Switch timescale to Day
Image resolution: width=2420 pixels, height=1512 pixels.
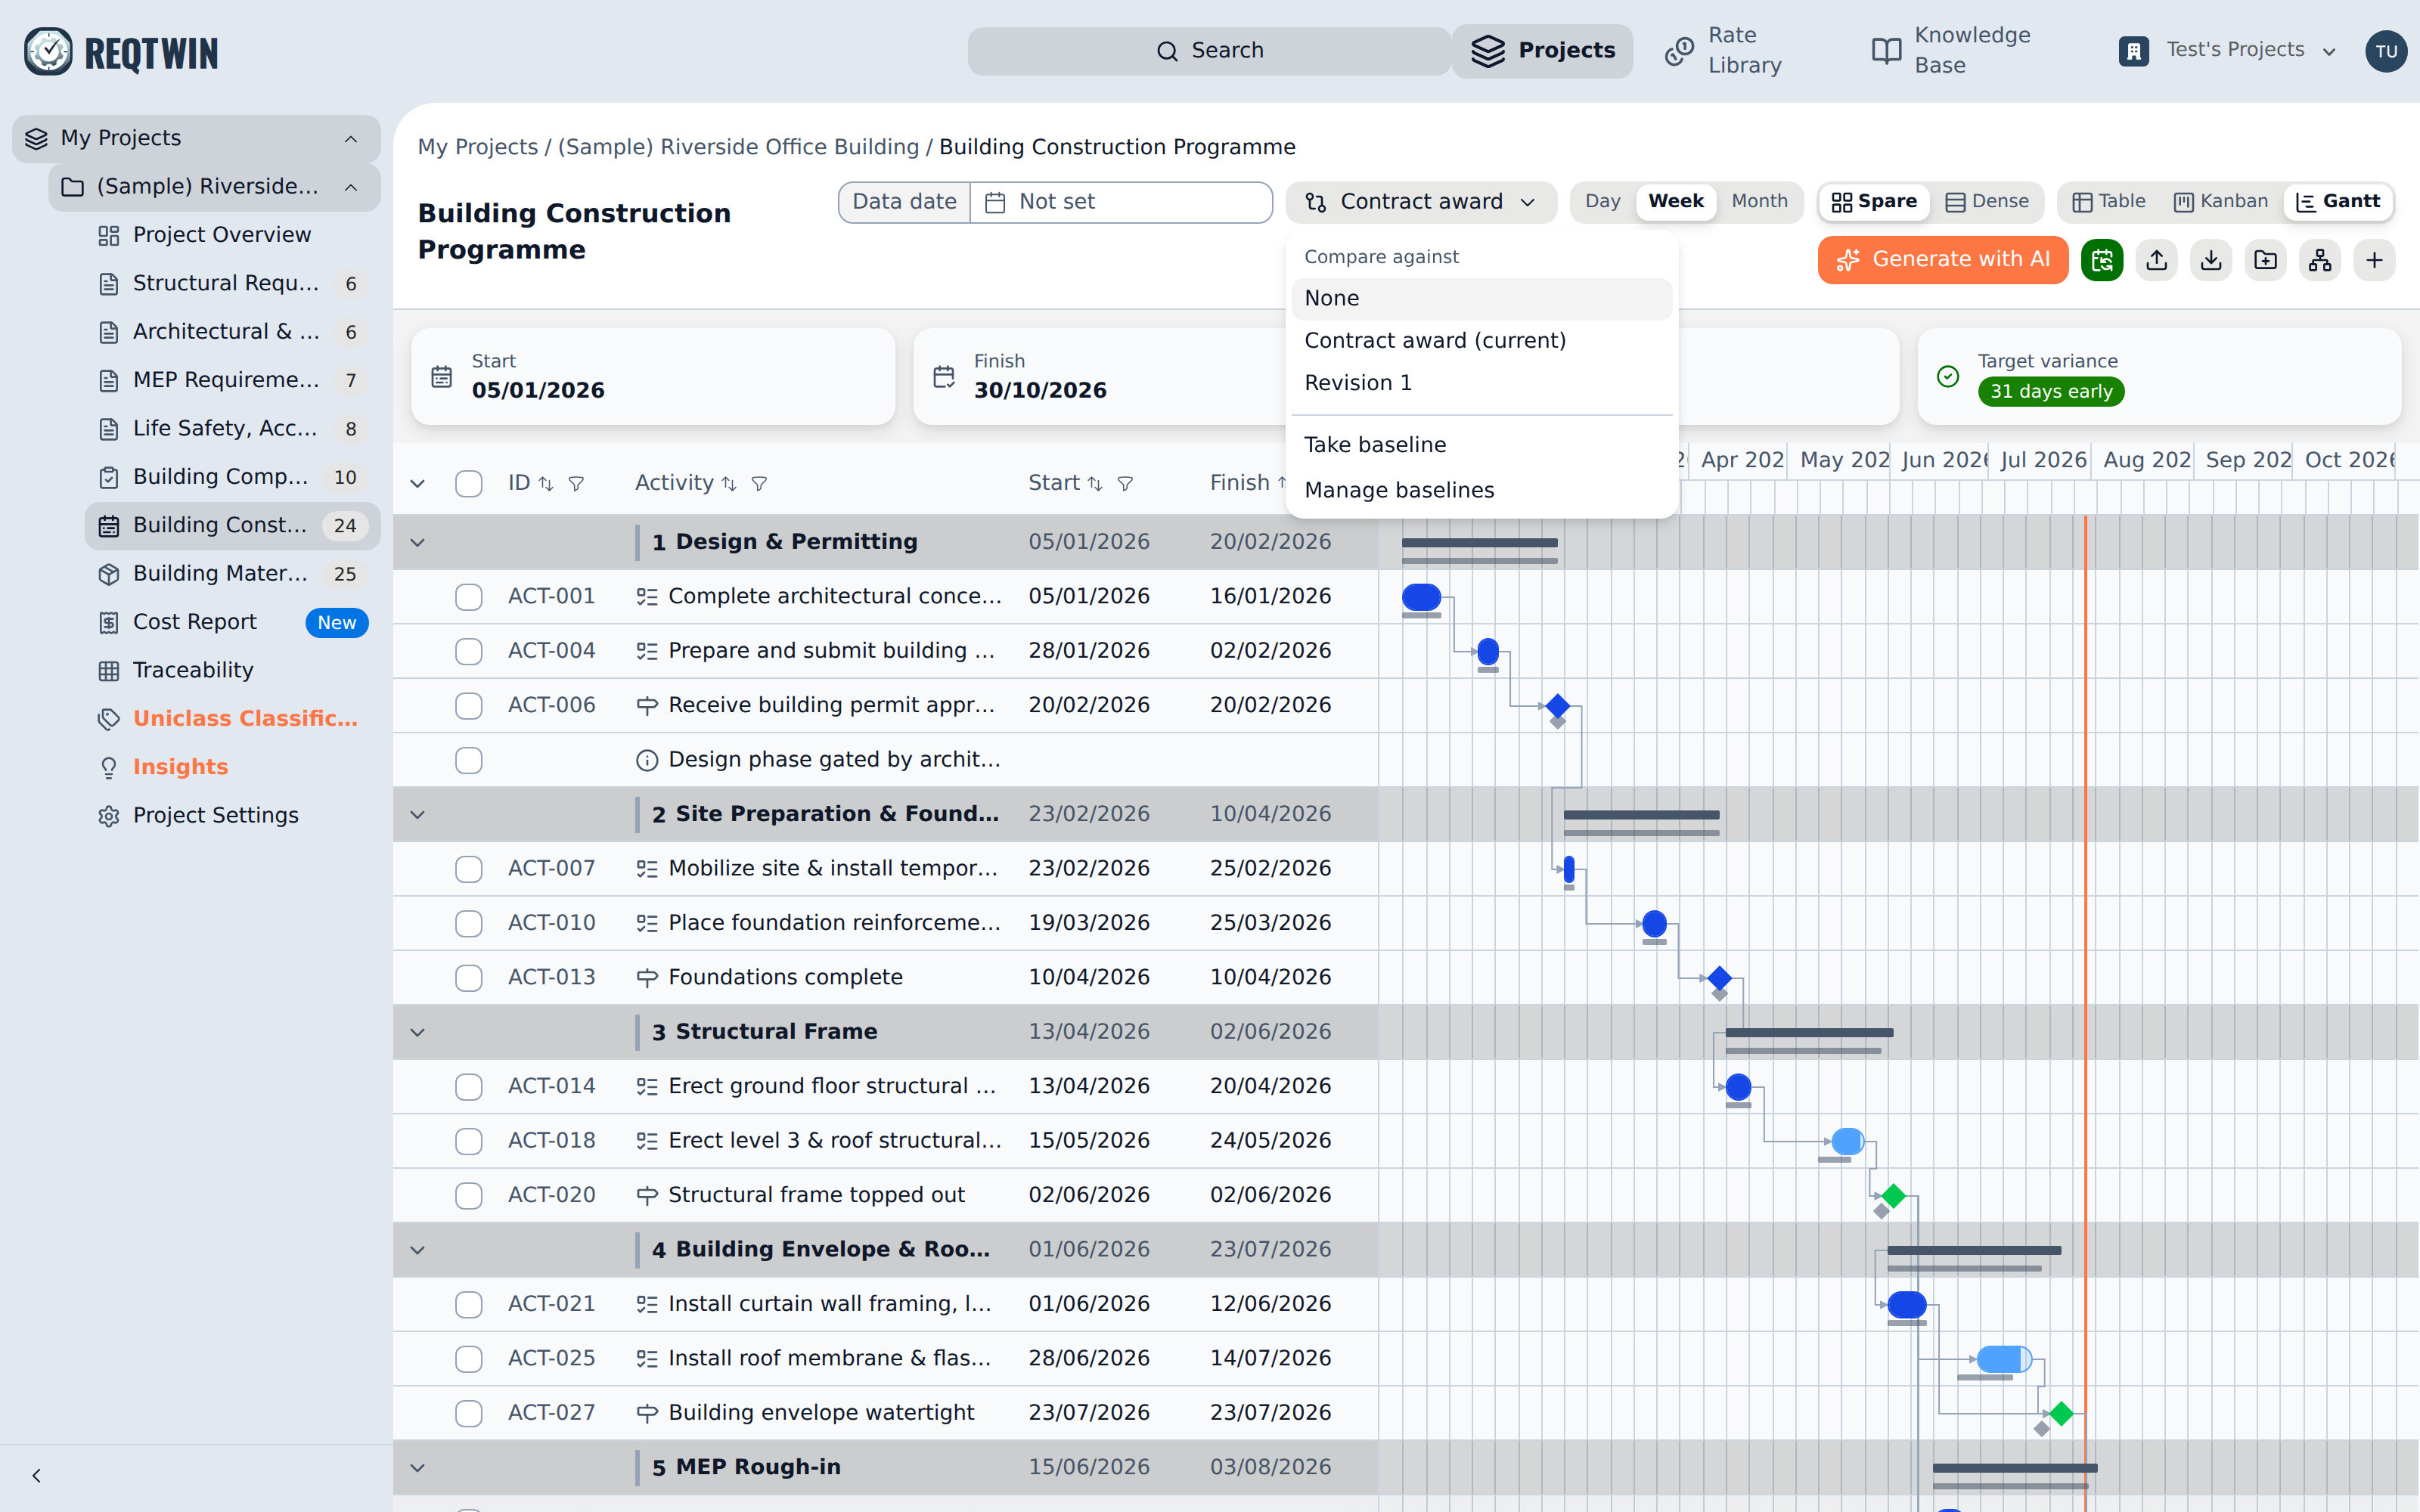[1602, 202]
